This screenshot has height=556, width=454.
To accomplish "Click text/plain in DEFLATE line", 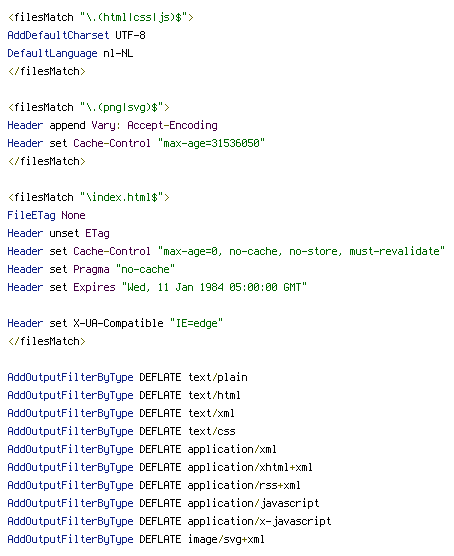I will point(217,377).
